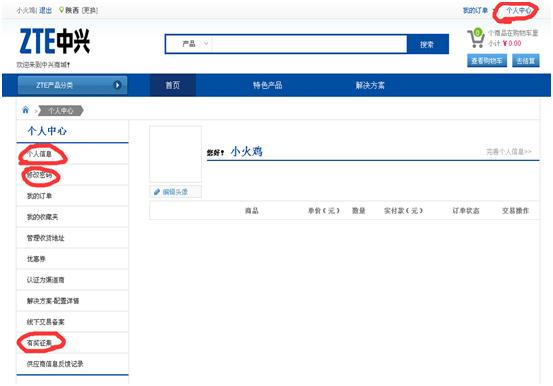Open 我的订单 in the sidebar menu

[40, 196]
